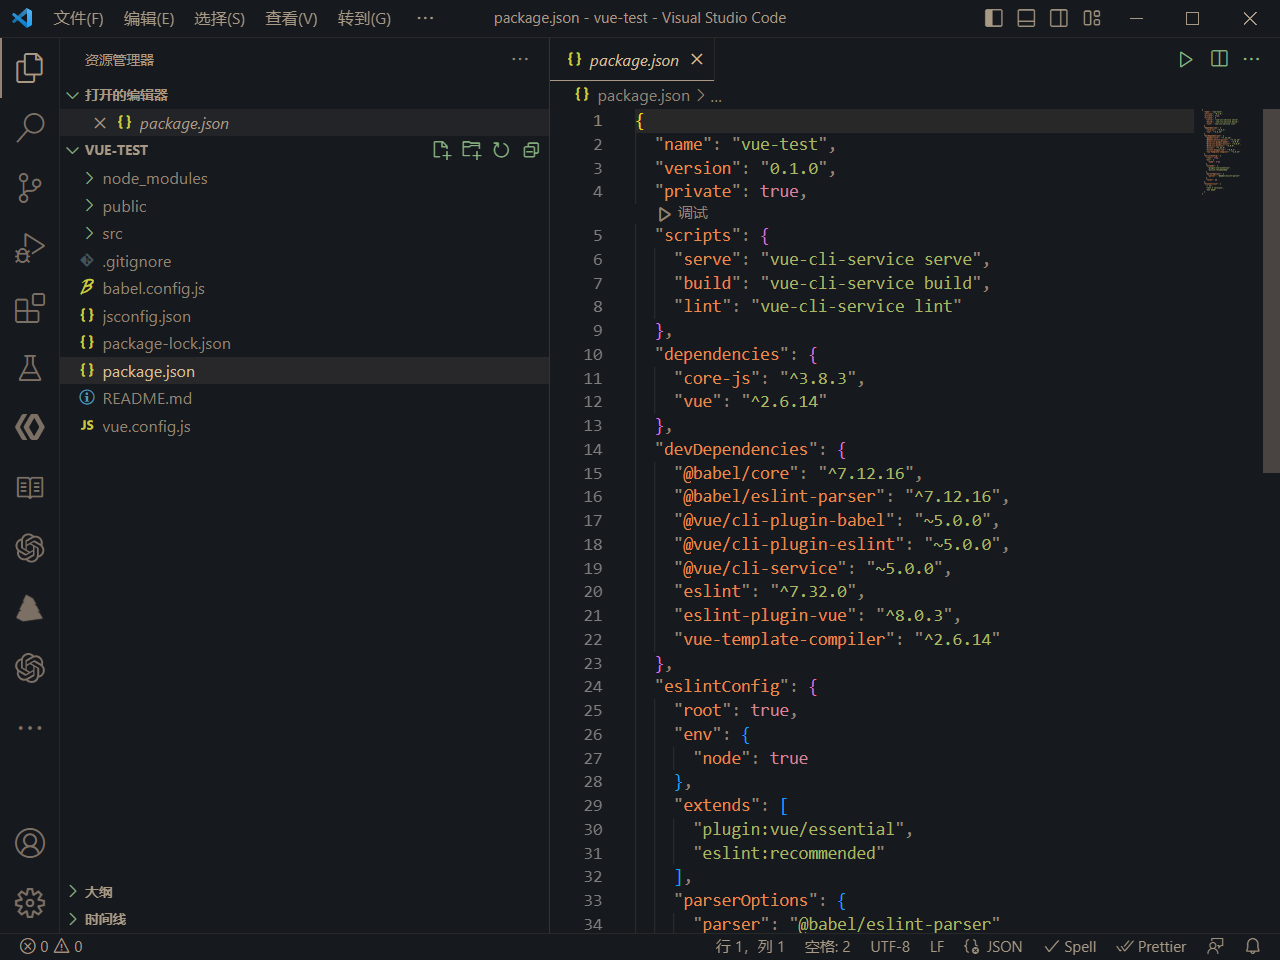Split the editor to the right

1219,60
